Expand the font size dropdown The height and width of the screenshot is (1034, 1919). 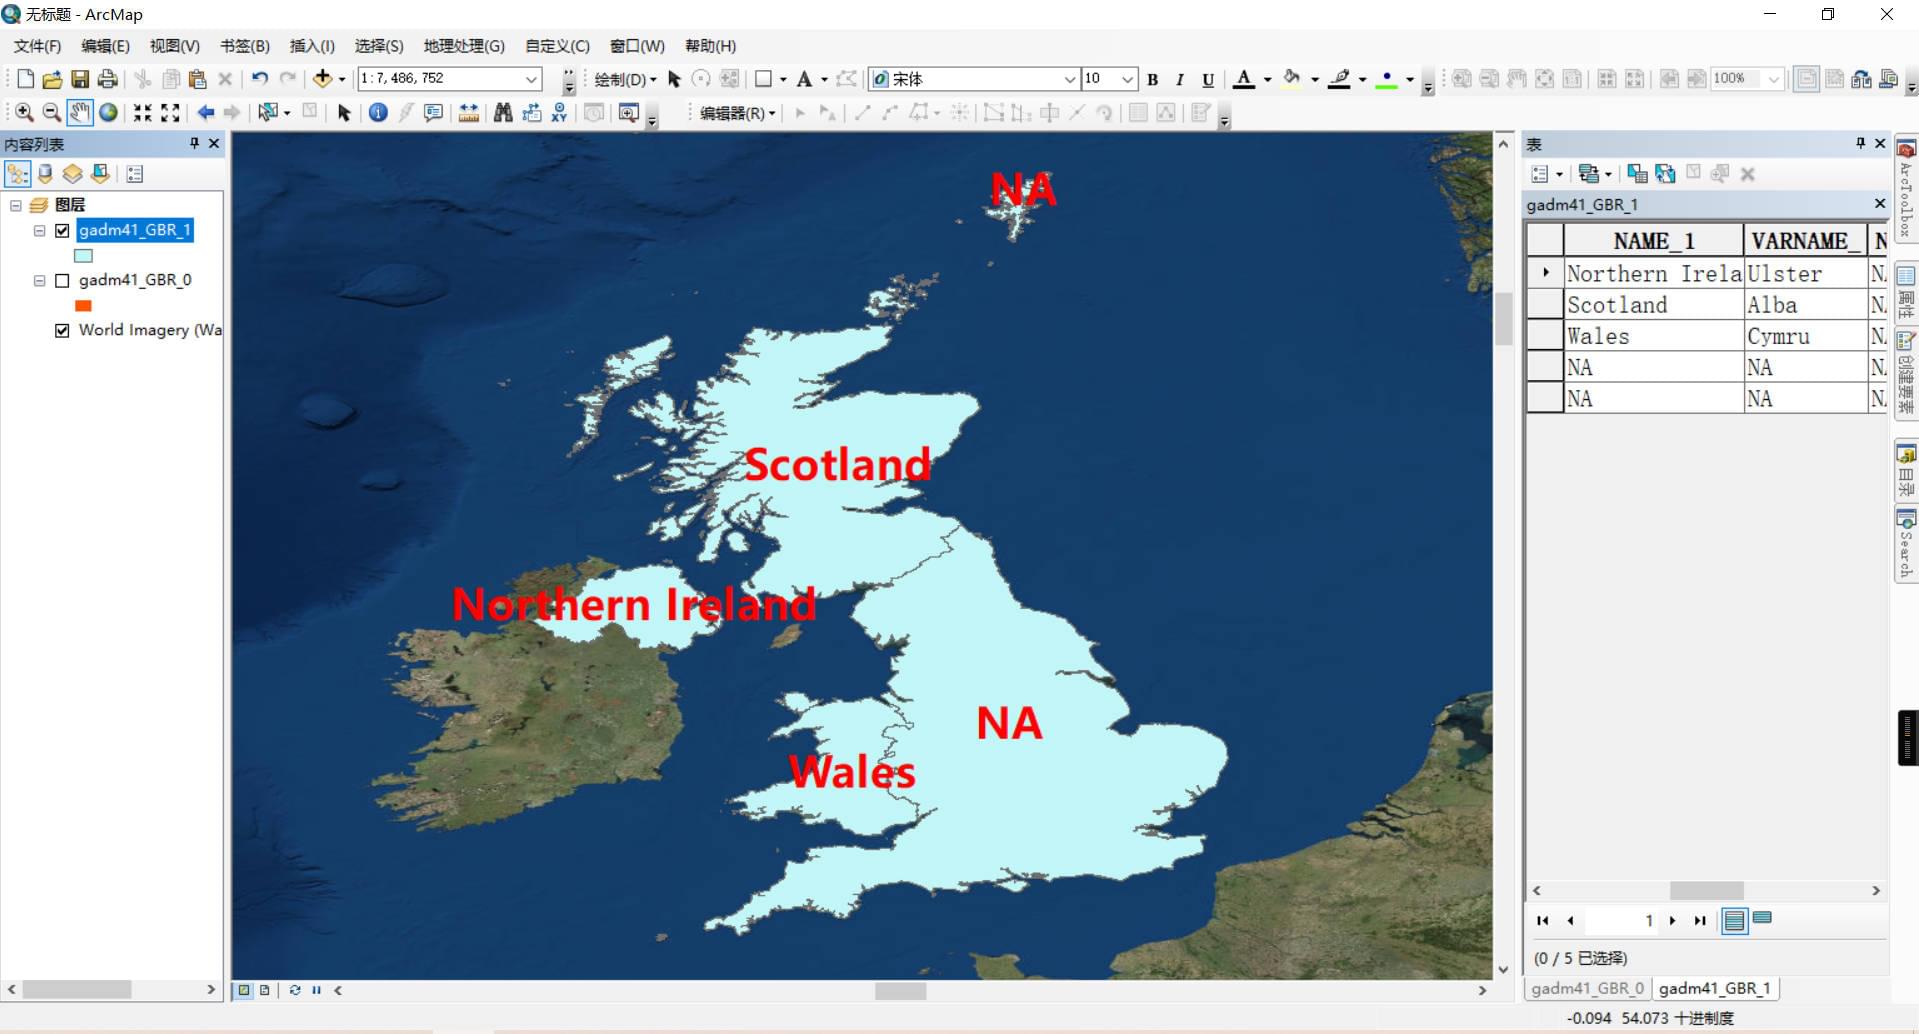pos(1127,79)
